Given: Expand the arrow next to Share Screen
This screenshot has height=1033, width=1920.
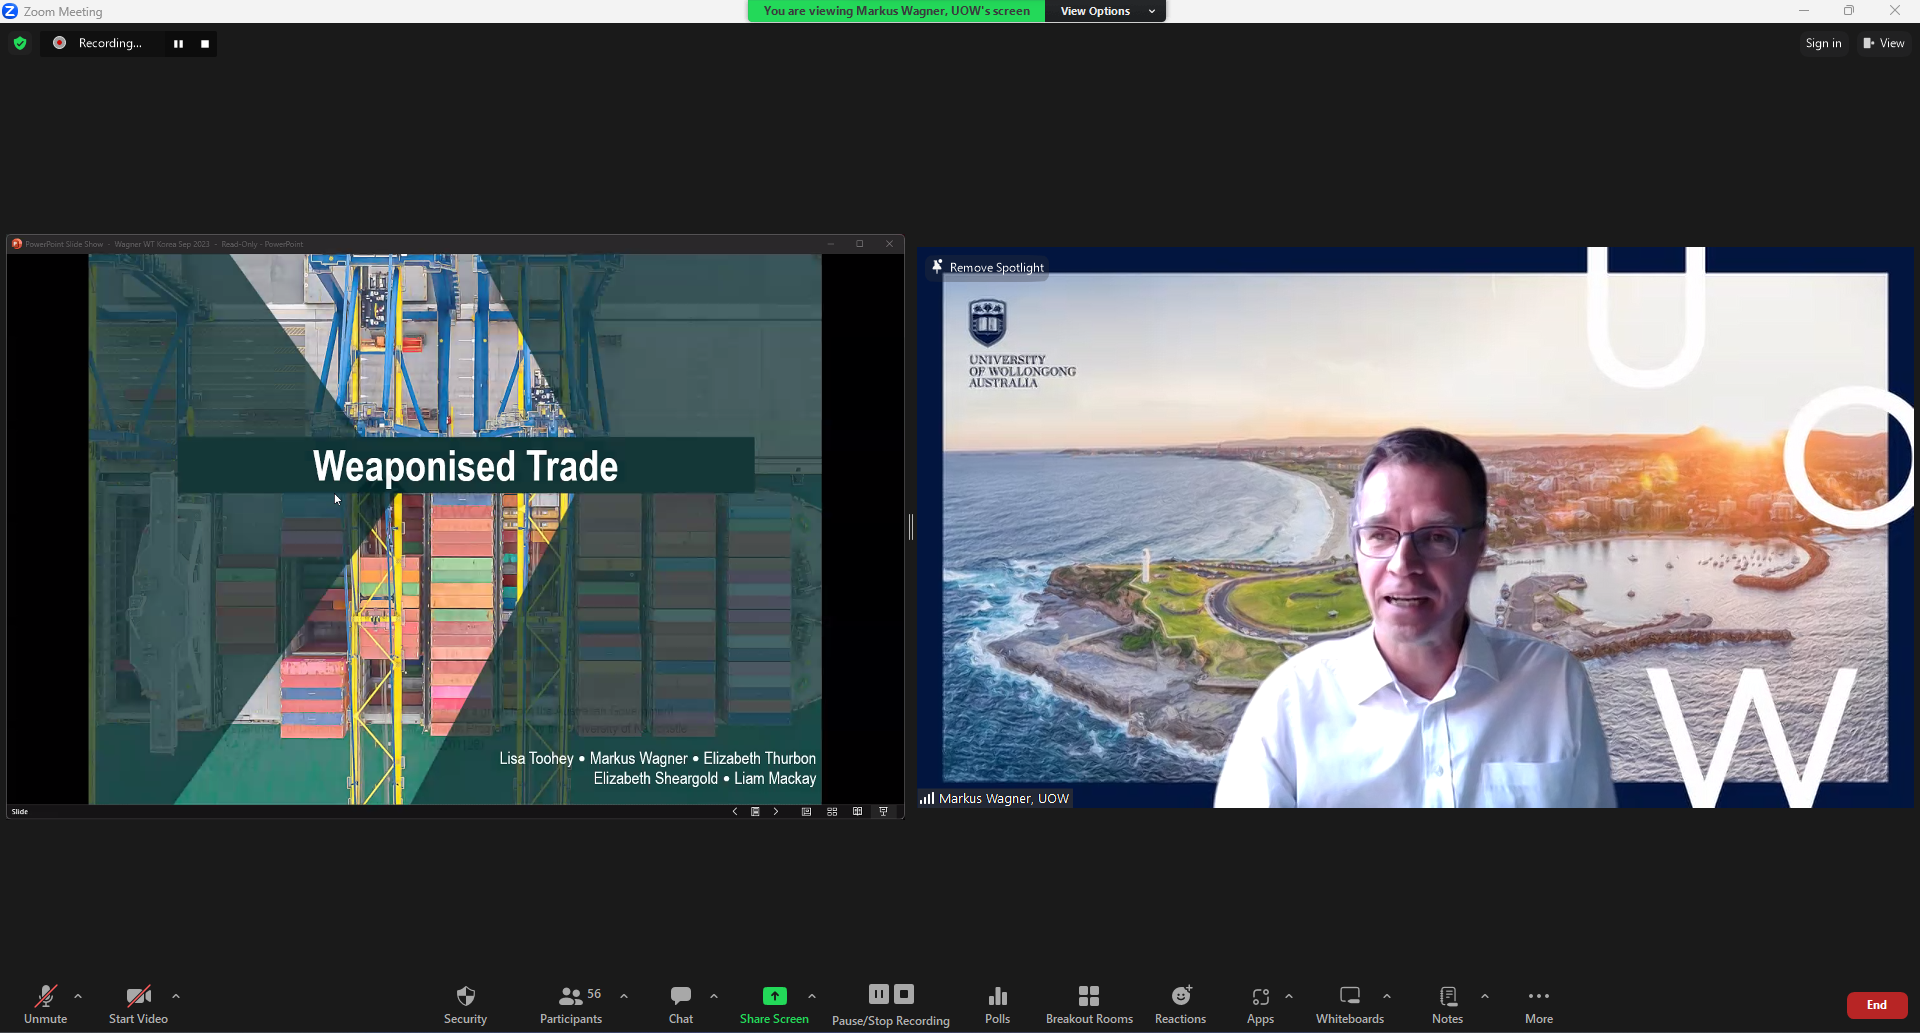Looking at the screenshot, I should [812, 996].
